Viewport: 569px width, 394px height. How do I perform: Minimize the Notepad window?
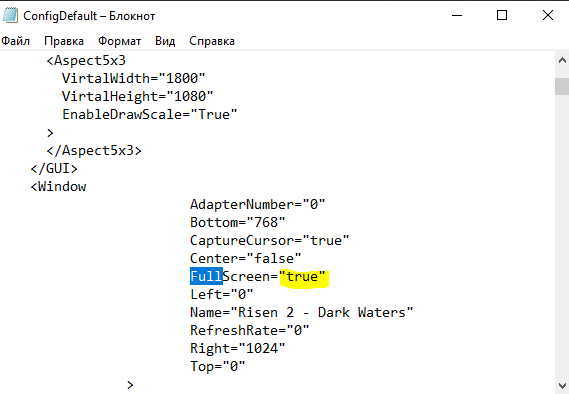click(x=457, y=16)
